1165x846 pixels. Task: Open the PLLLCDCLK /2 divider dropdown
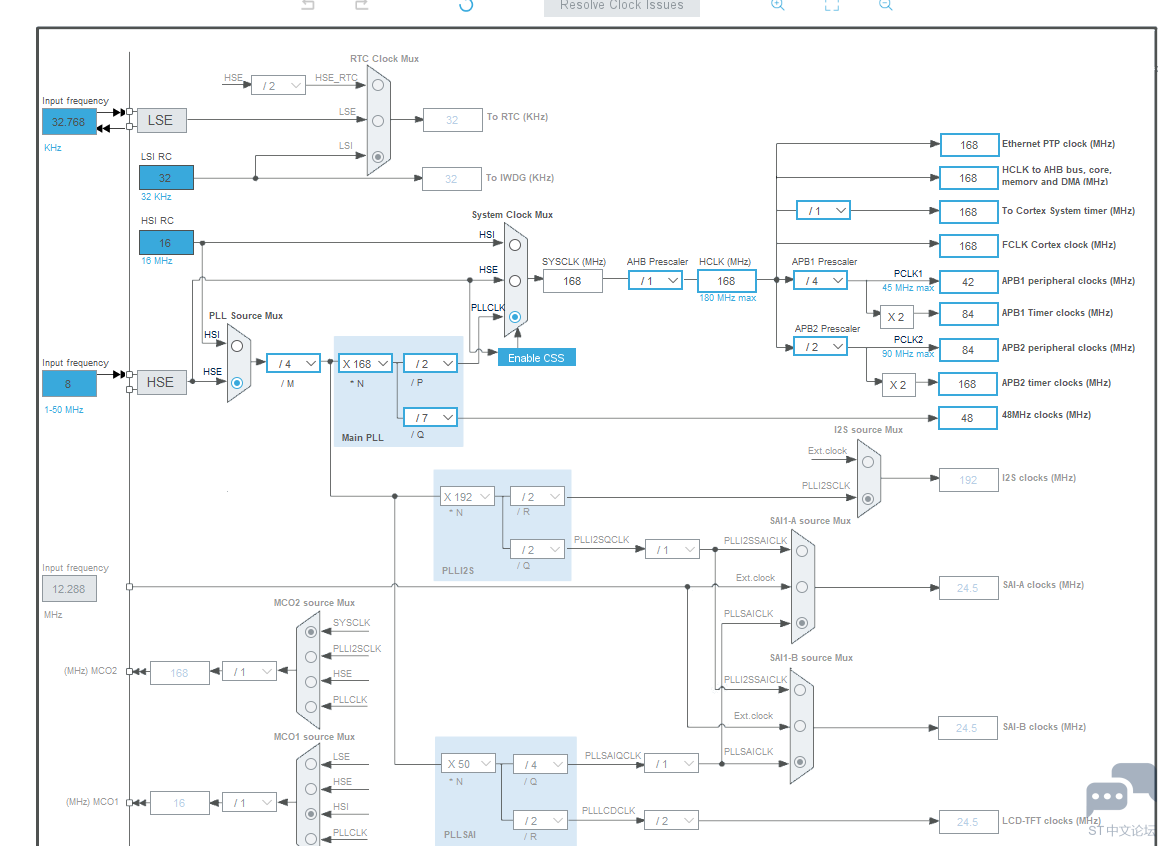(x=672, y=821)
